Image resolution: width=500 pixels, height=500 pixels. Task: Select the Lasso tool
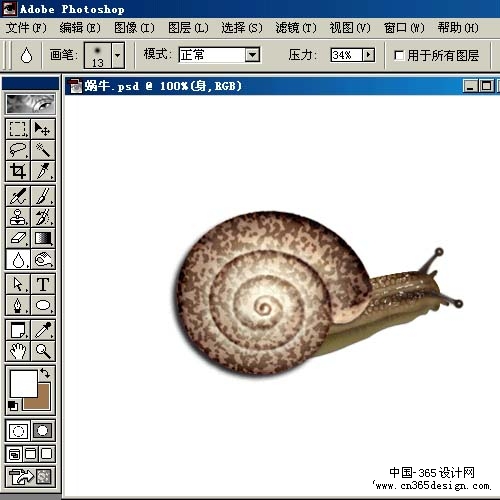(18, 150)
